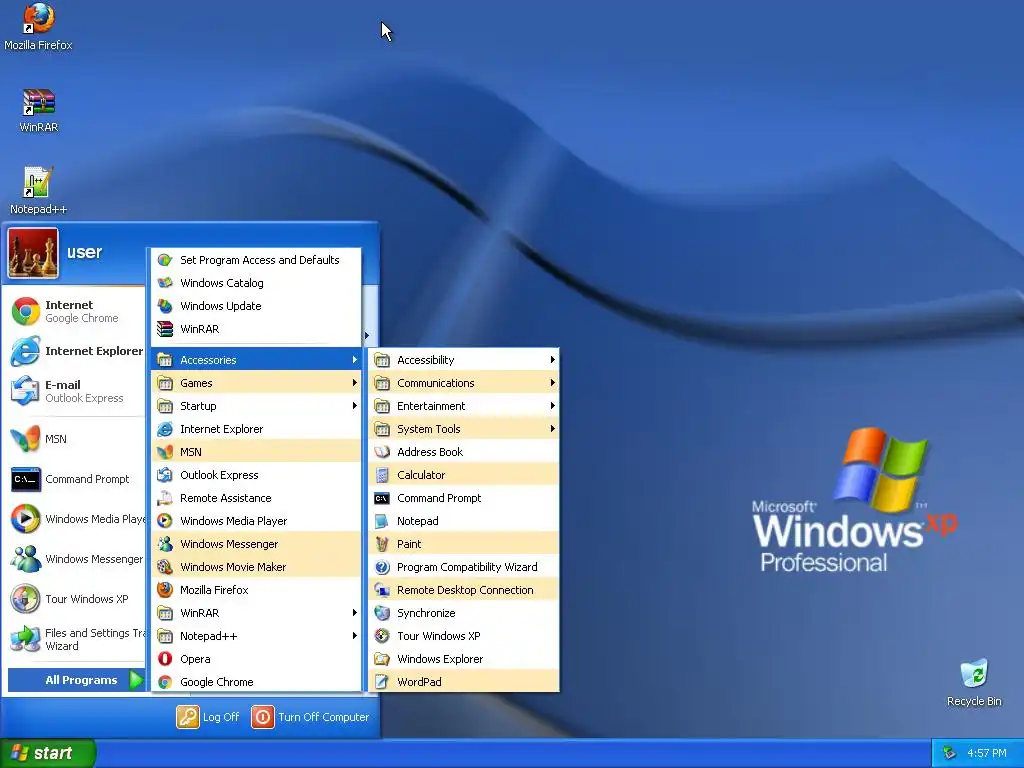Click the Turn Off Computer button

(x=311, y=717)
